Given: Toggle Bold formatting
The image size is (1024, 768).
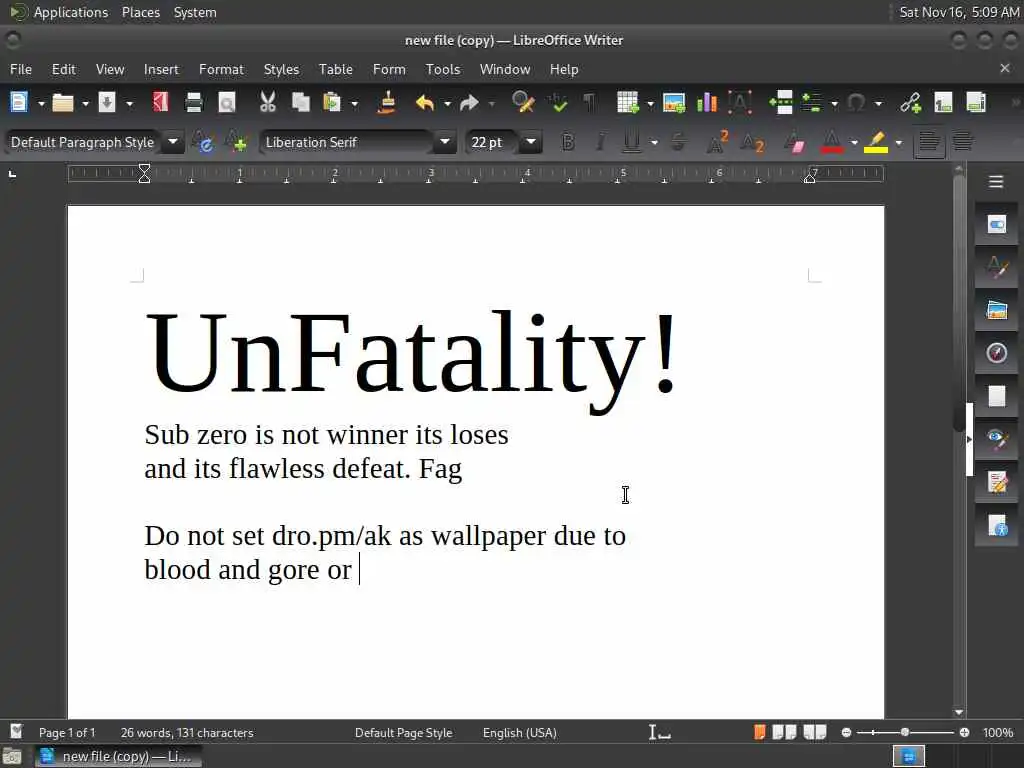Looking at the screenshot, I should click(x=568, y=142).
